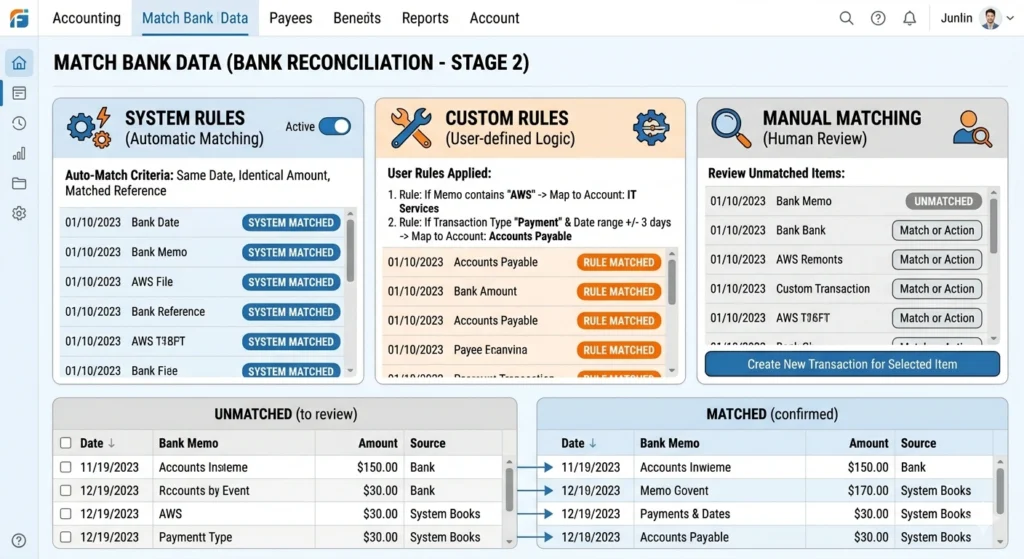Click Match or Action for Custom Transaction
Image resolution: width=1024 pixels, height=559 pixels.
936,289
